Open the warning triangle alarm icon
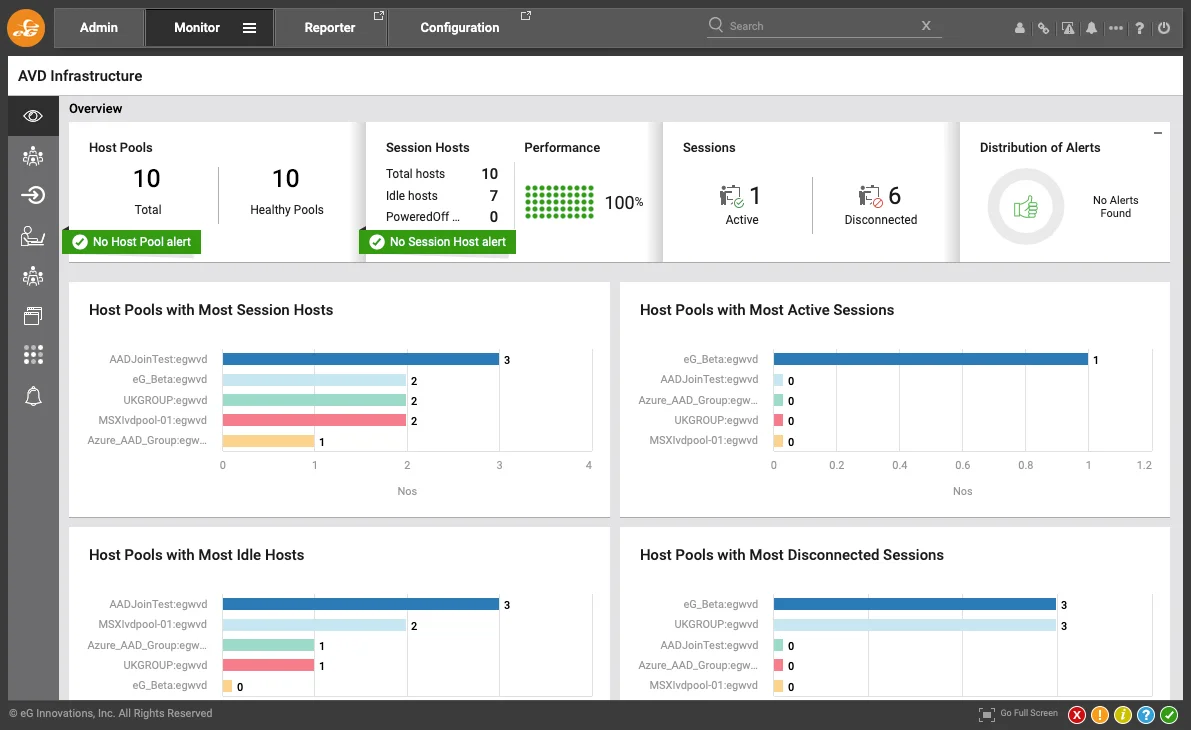This screenshot has width=1191, height=730. pos(1068,28)
